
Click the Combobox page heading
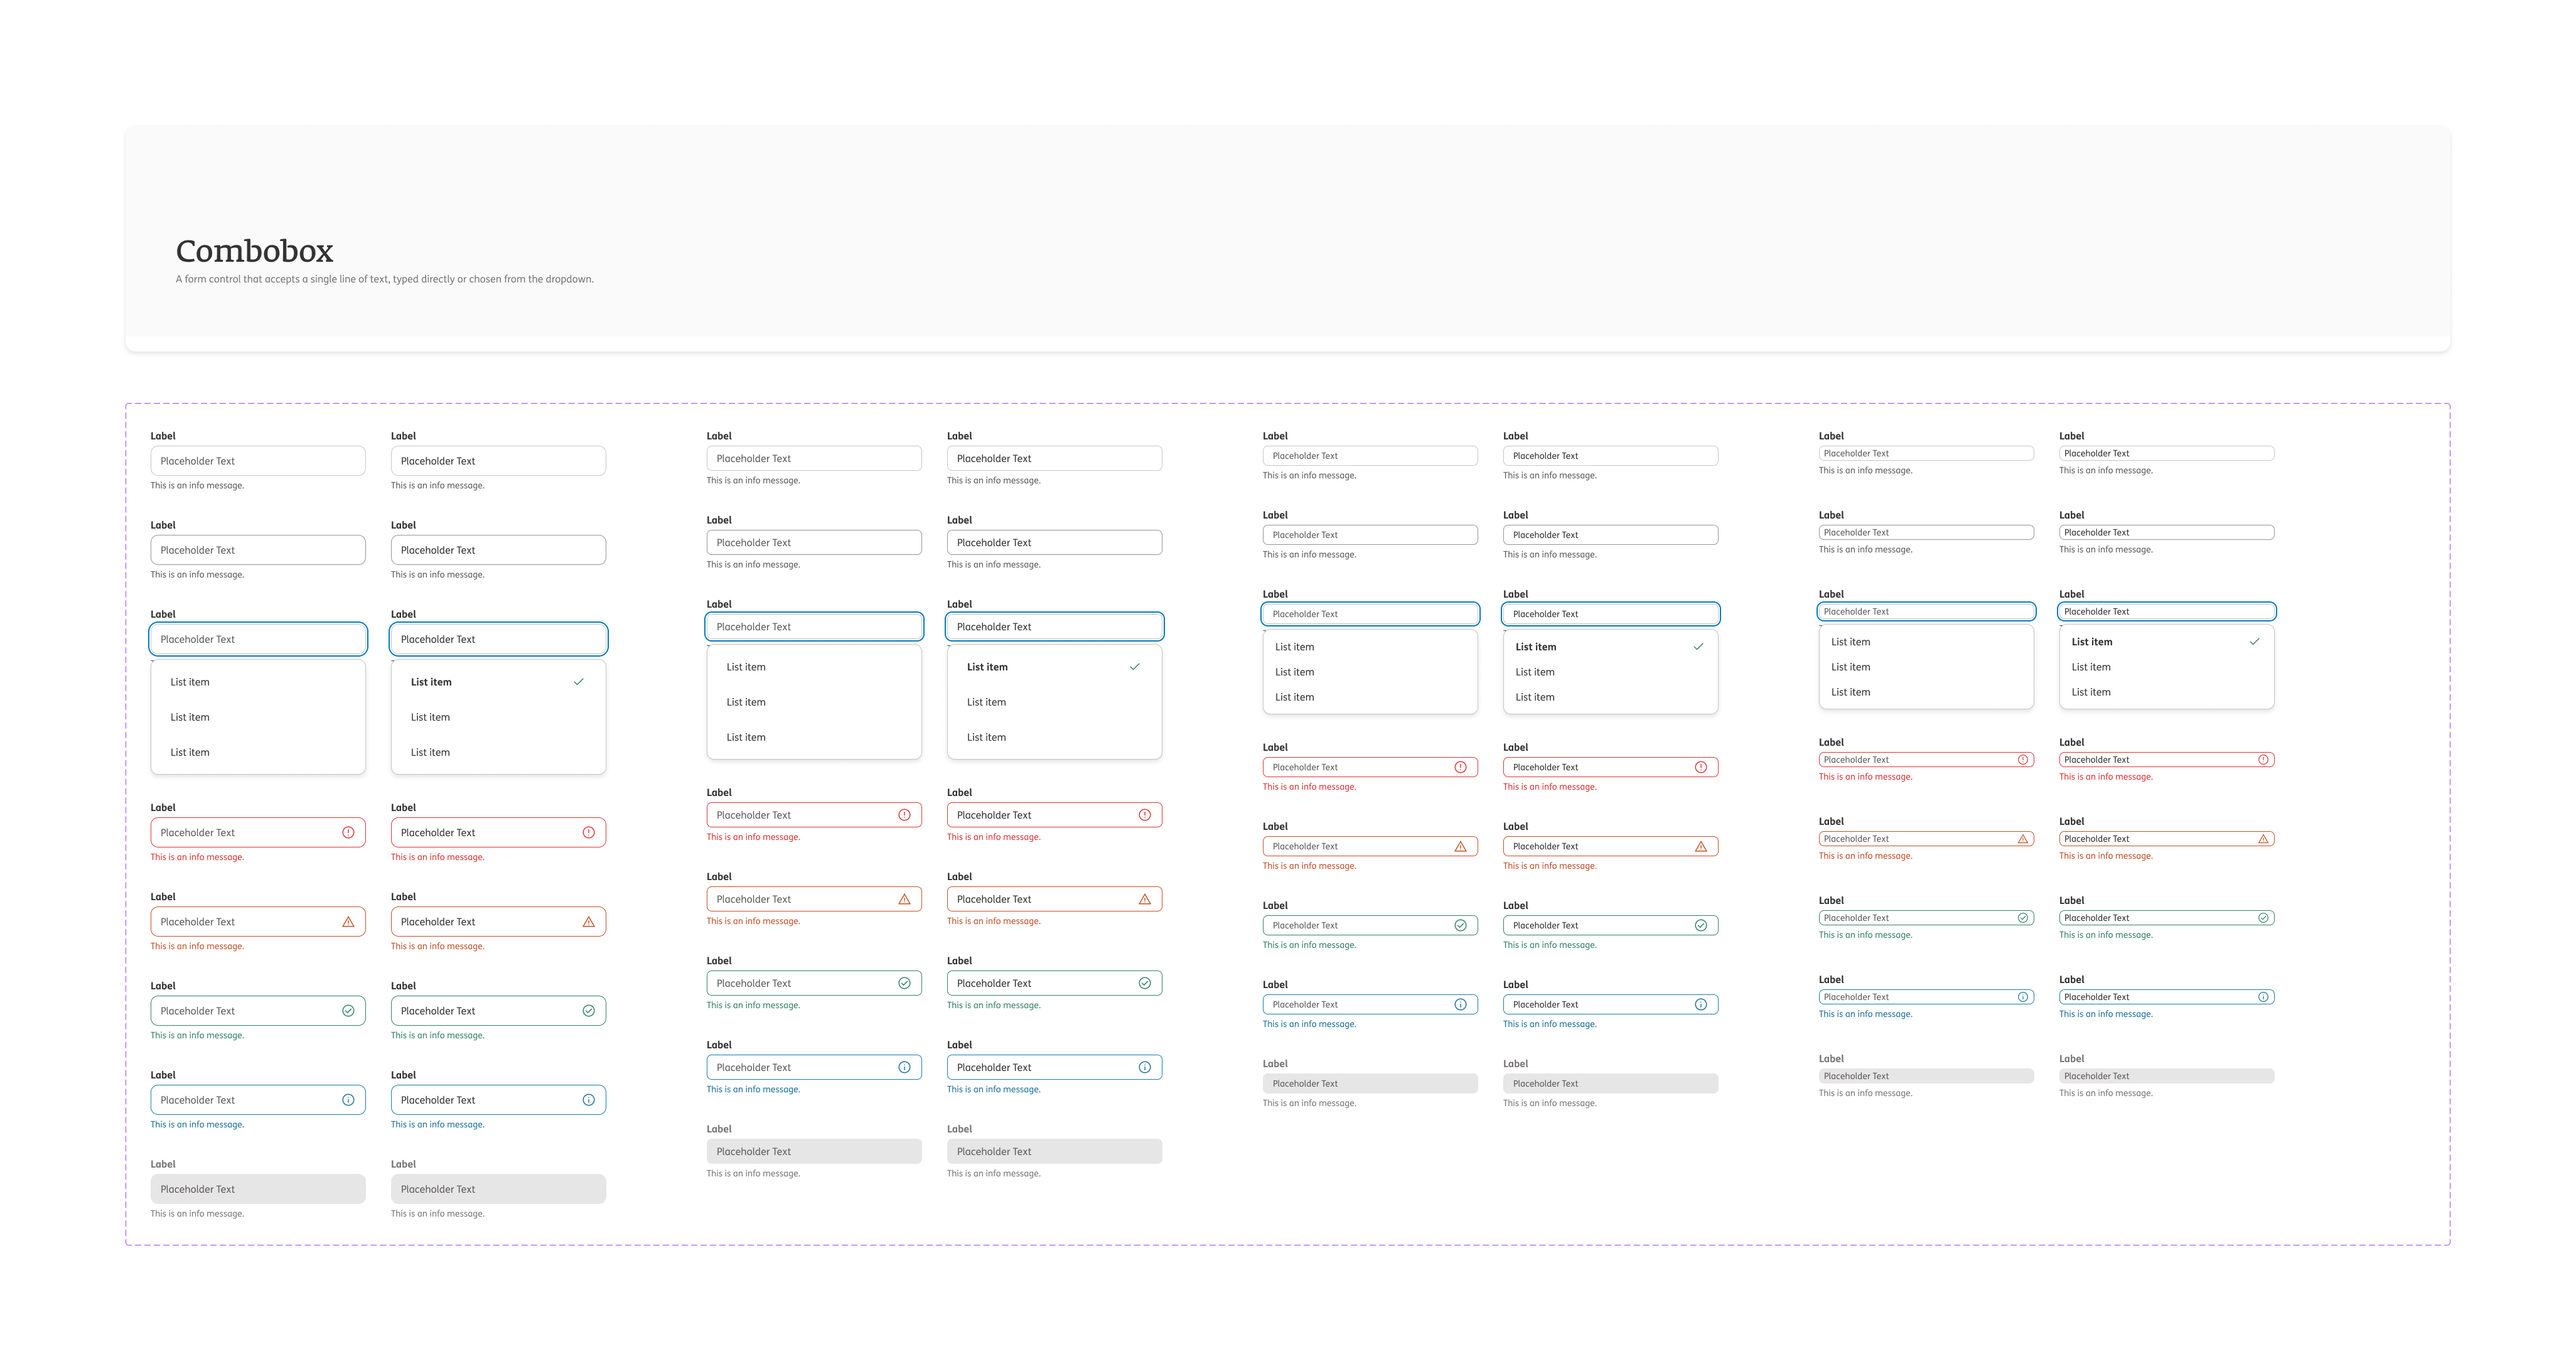point(254,251)
